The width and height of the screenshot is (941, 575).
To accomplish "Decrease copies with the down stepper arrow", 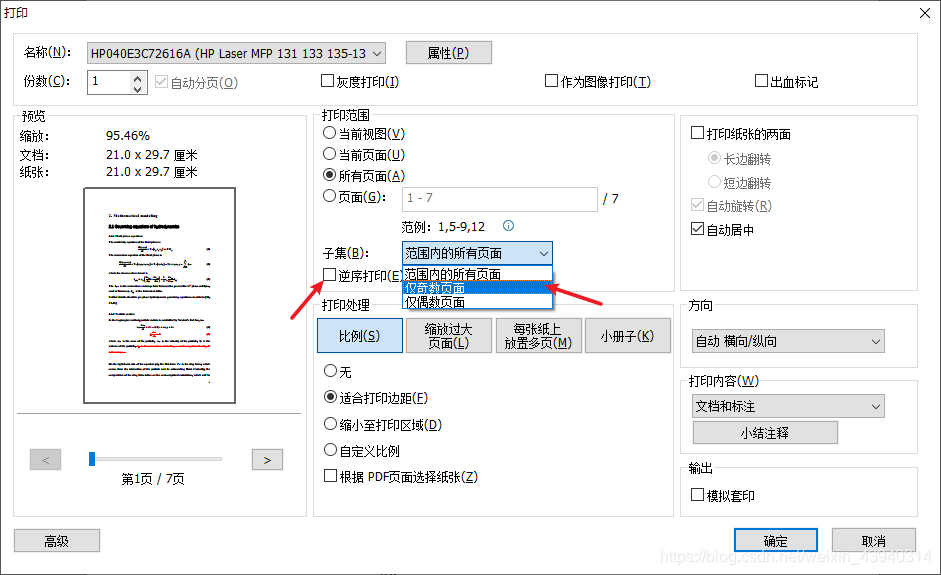I will (x=137, y=88).
